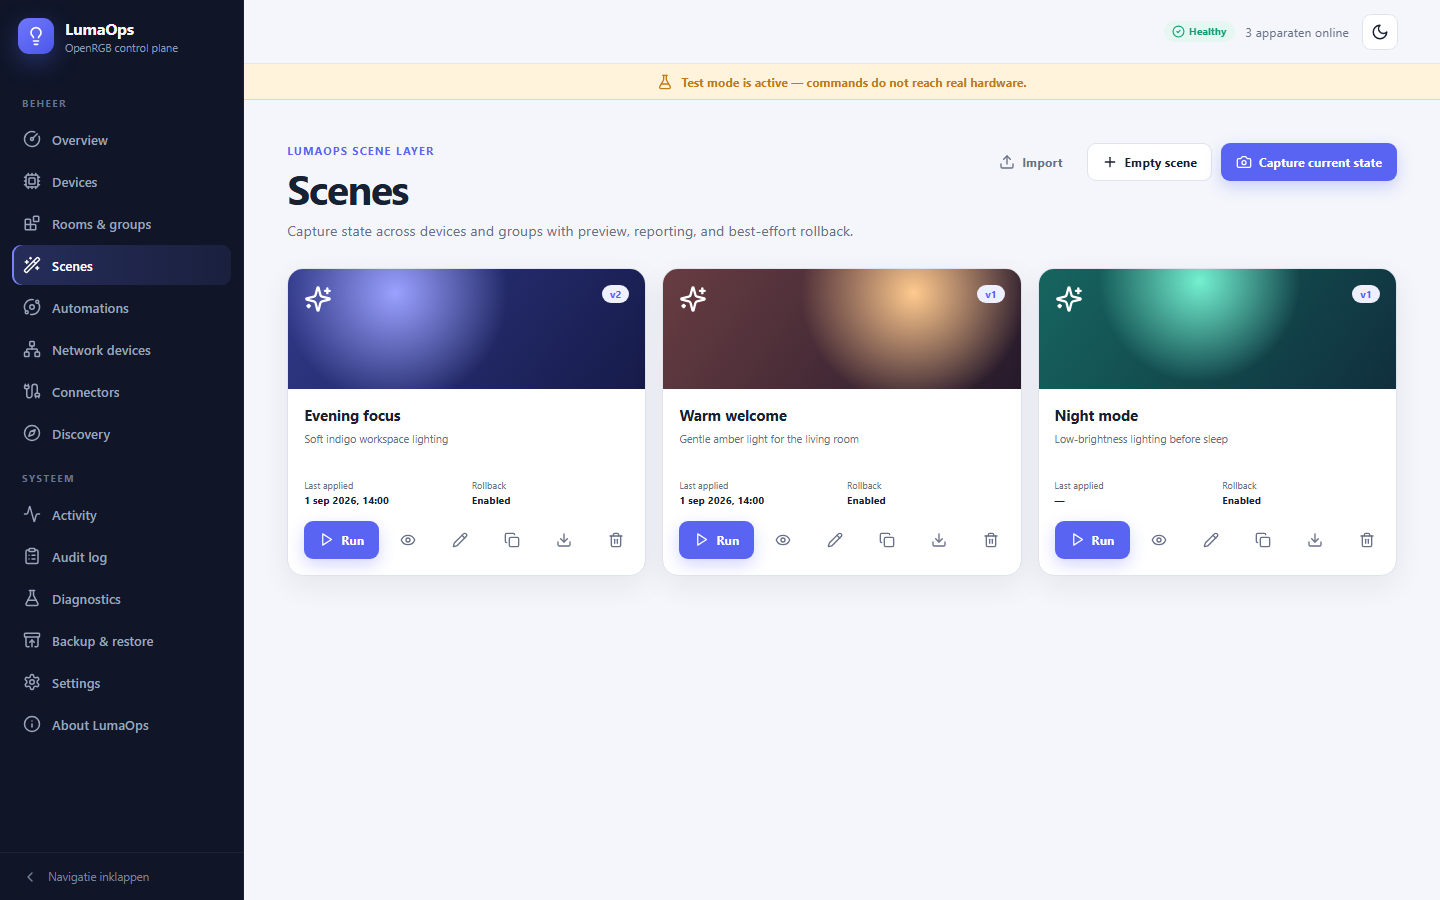Edit the Evening focus scene

coord(460,540)
